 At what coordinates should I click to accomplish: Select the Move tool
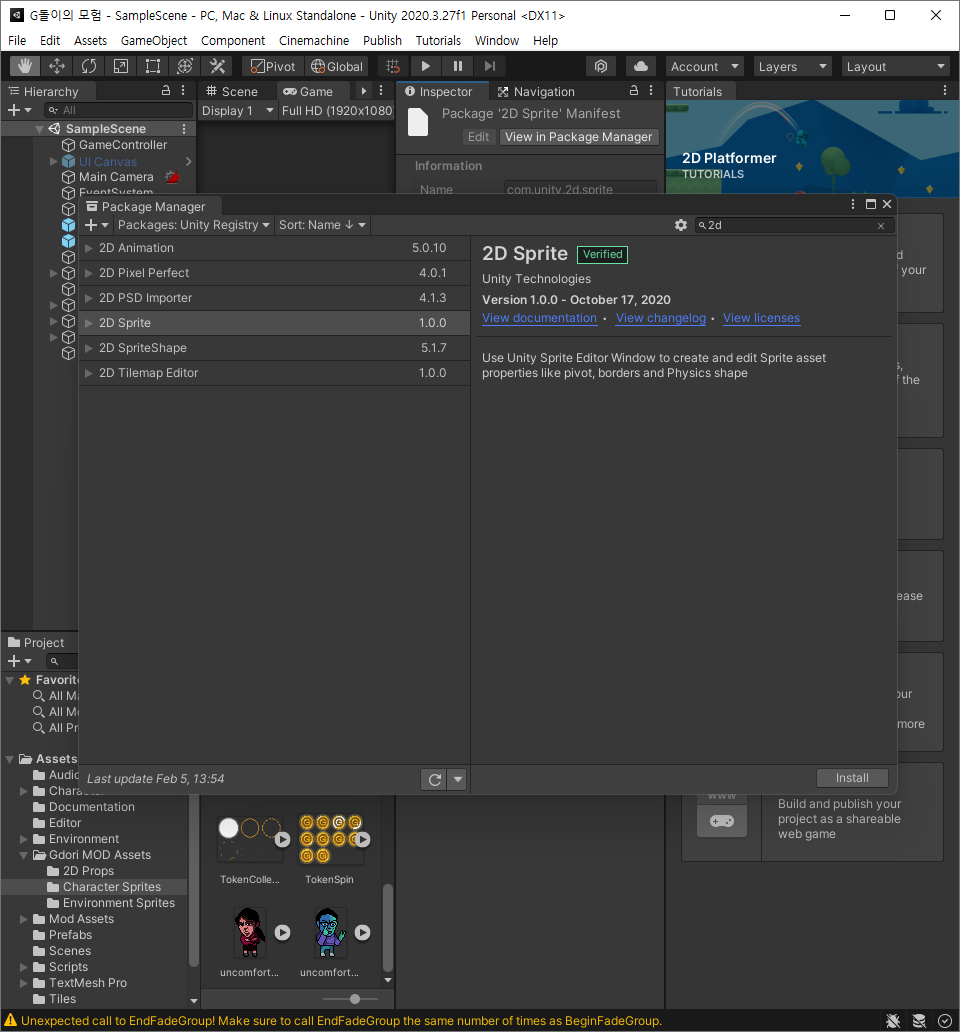tap(57, 66)
